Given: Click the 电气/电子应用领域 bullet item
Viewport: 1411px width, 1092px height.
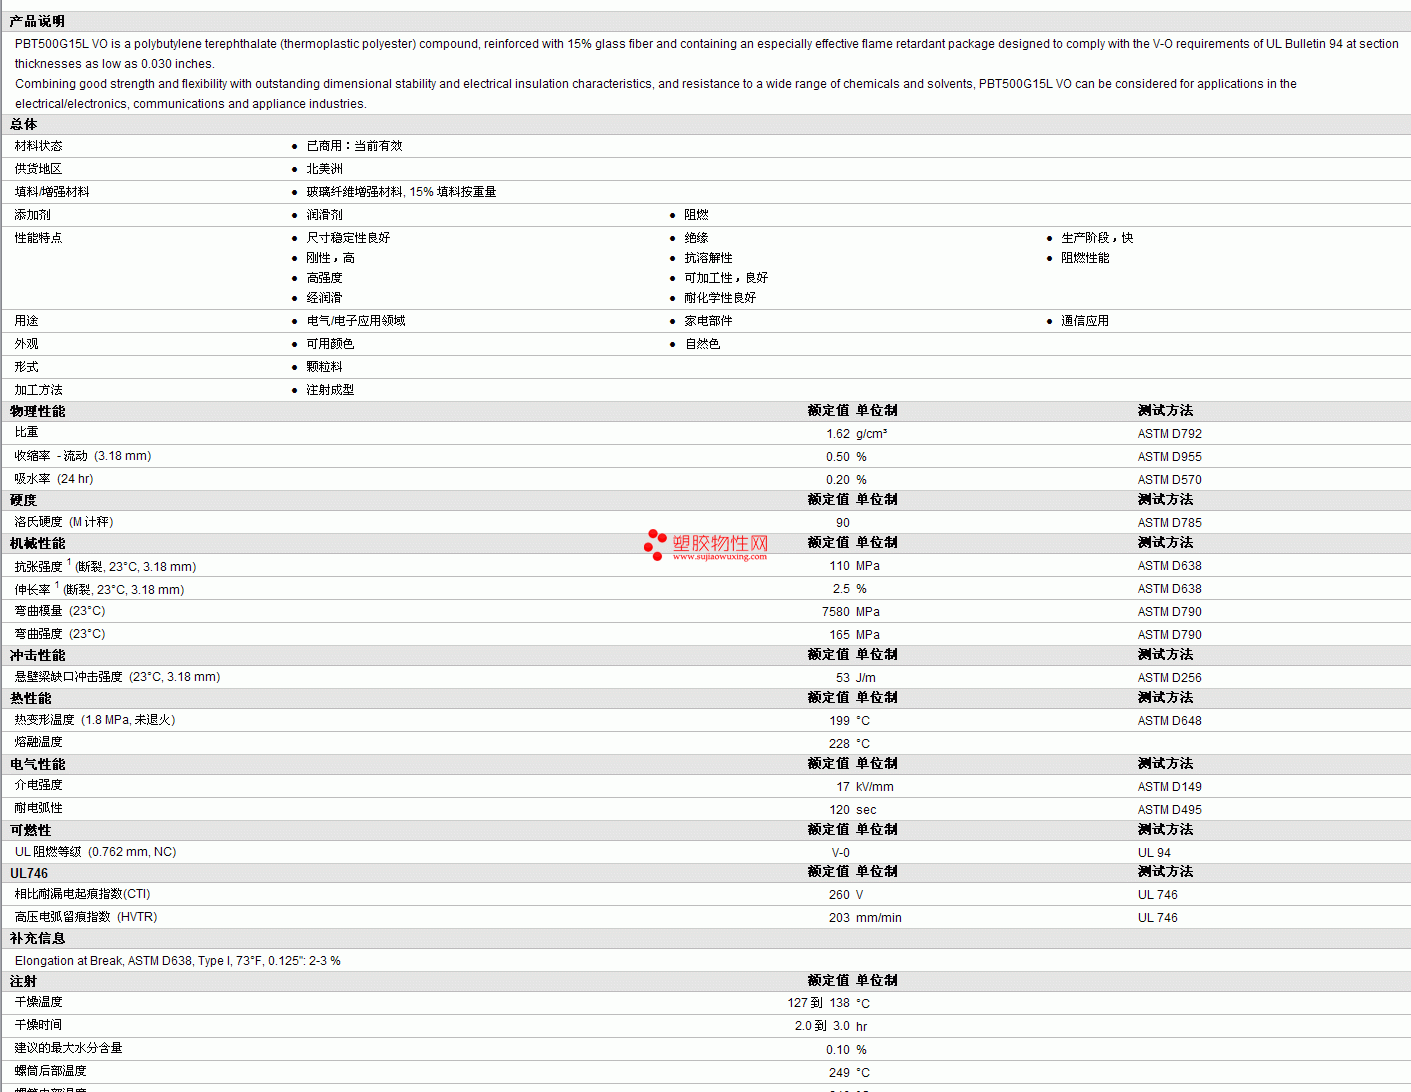Looking at the screenshot, I should [355, 321].
